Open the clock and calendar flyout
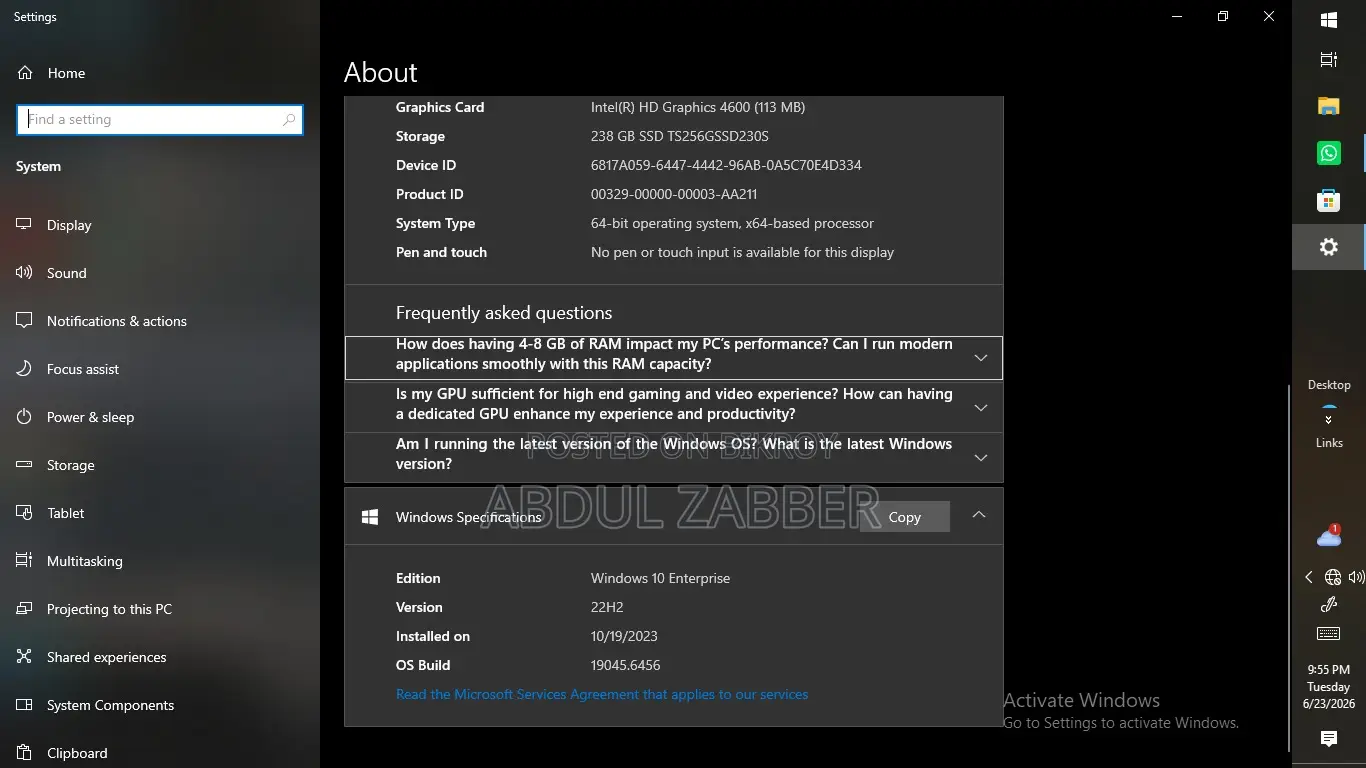Image resolution: width=1366 pixels, height=768 pixels. pos(1329,687)
